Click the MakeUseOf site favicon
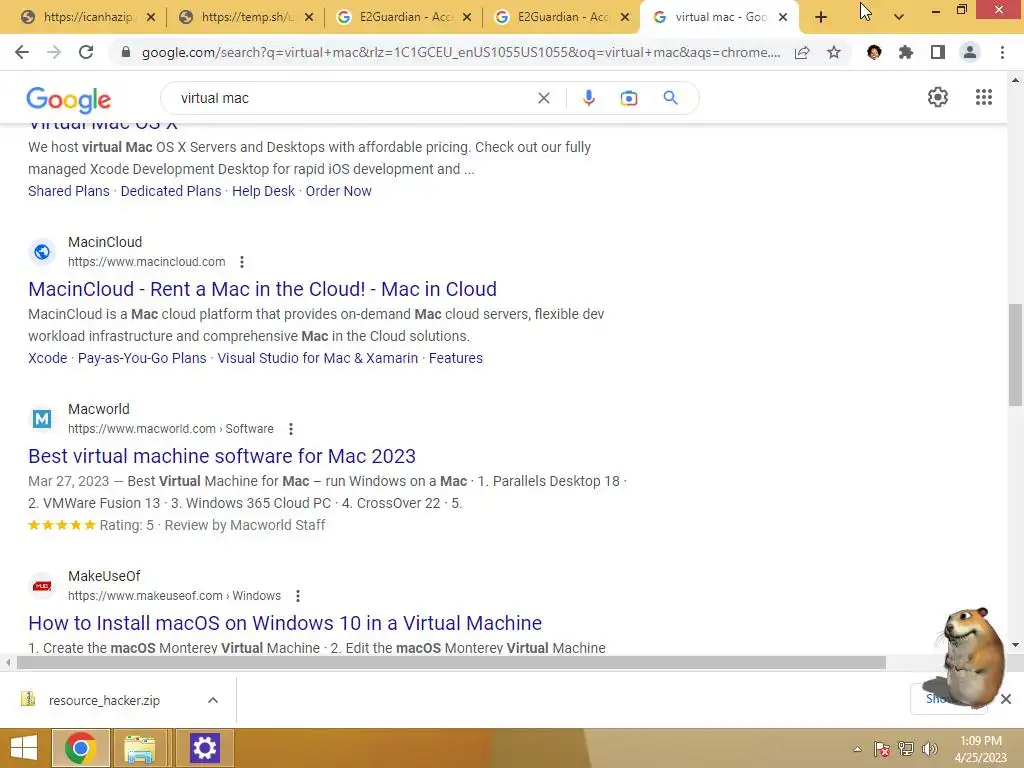 pyautogui.click(x=42, y=586)
